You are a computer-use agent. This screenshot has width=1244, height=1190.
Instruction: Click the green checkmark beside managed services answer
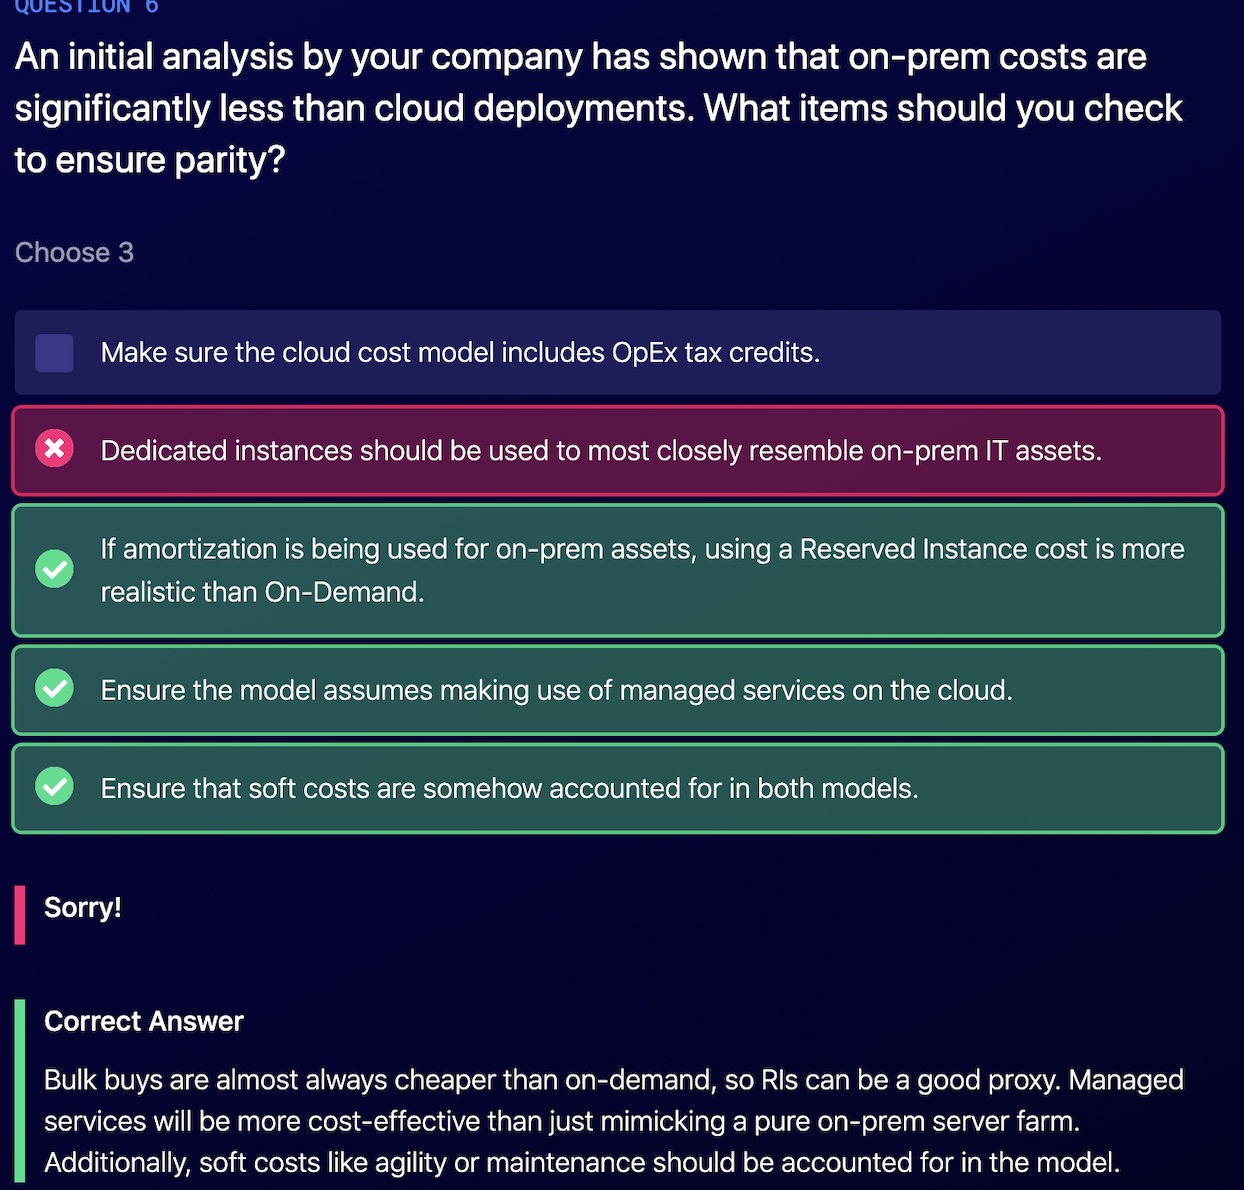(54, 689)
